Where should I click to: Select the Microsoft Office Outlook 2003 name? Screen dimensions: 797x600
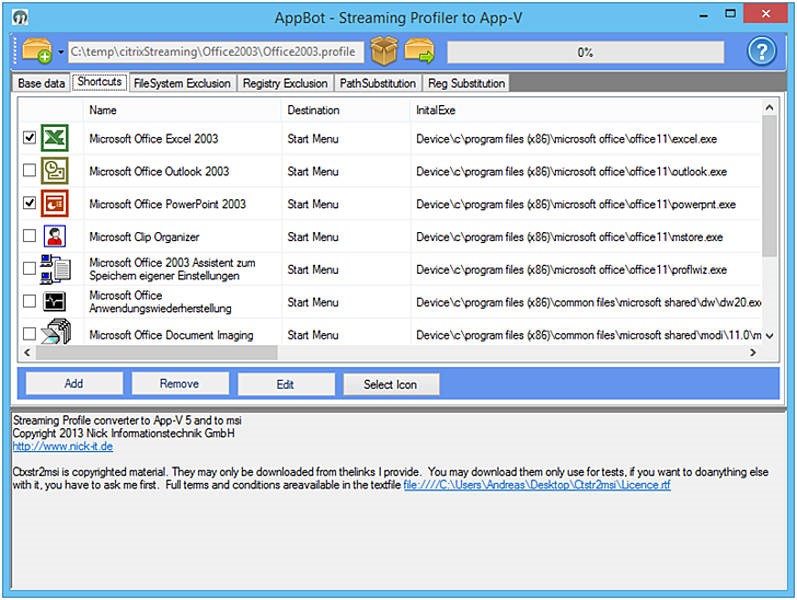tap(159, 171)
